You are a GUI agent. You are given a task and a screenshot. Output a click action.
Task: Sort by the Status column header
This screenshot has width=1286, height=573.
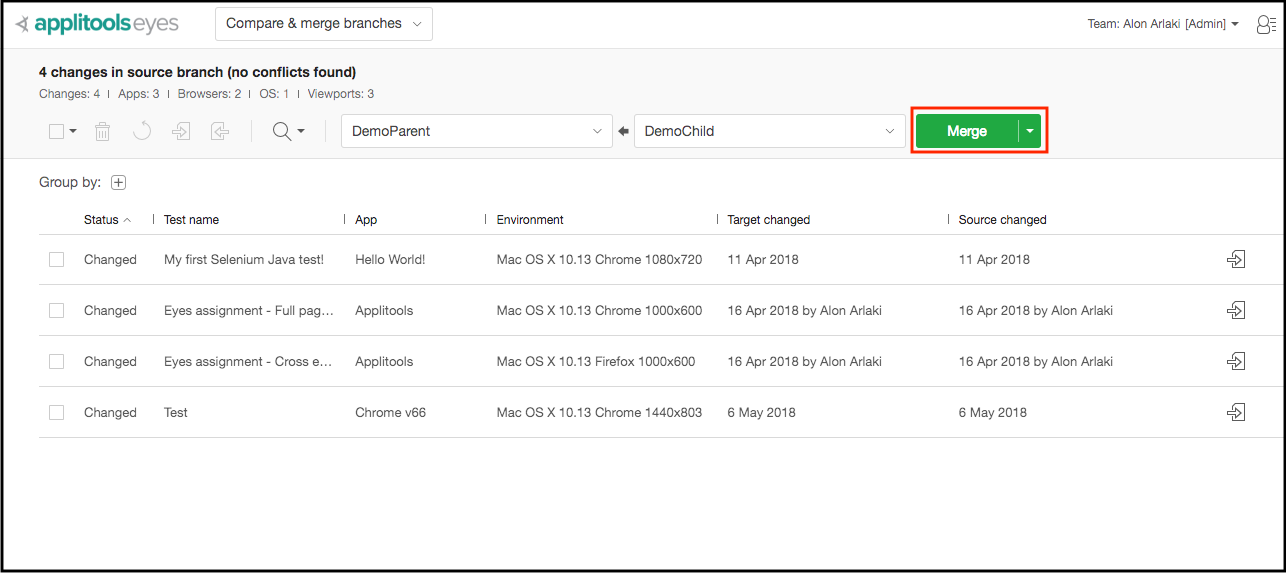[x=102, y=219]
